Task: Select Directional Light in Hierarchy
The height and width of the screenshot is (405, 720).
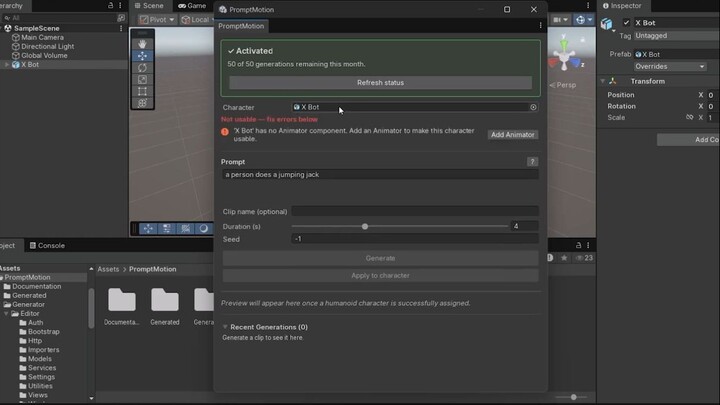Action: coord(47,46)
